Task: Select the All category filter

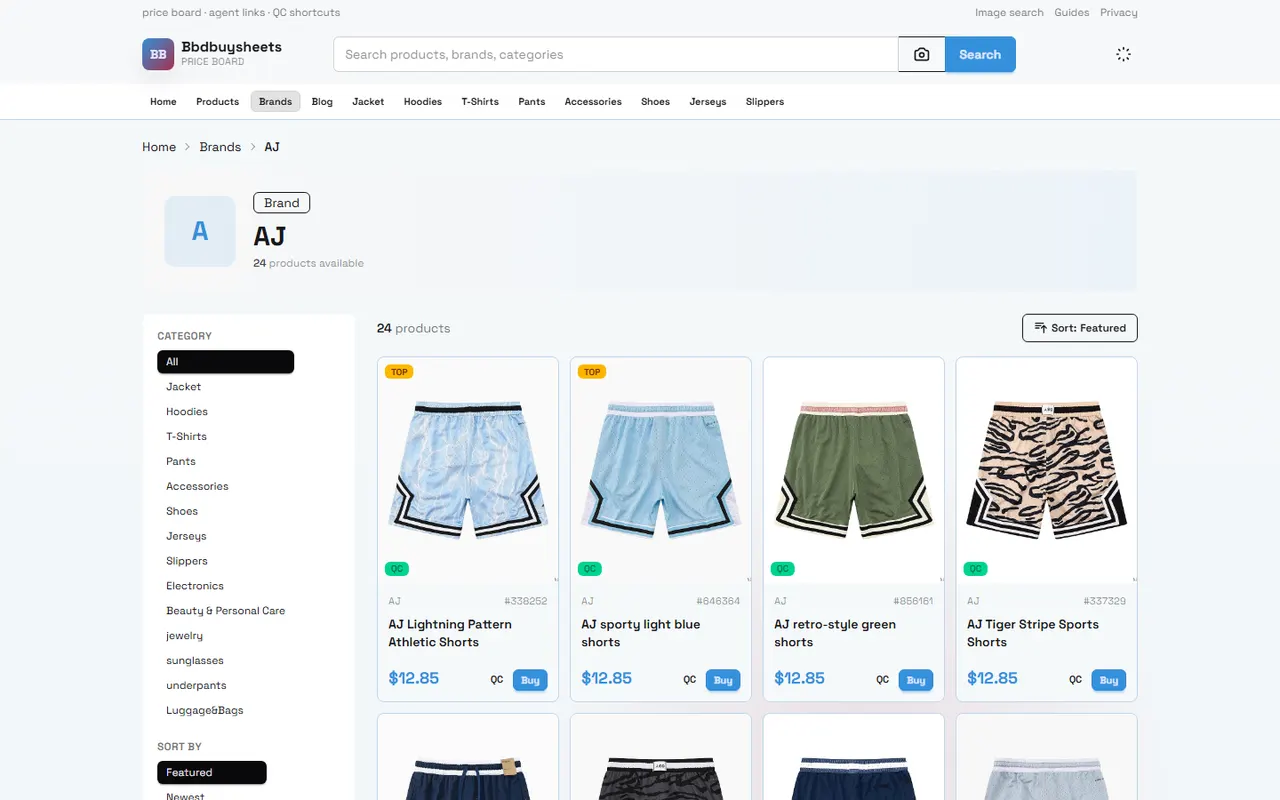Action: pos(226,362)
